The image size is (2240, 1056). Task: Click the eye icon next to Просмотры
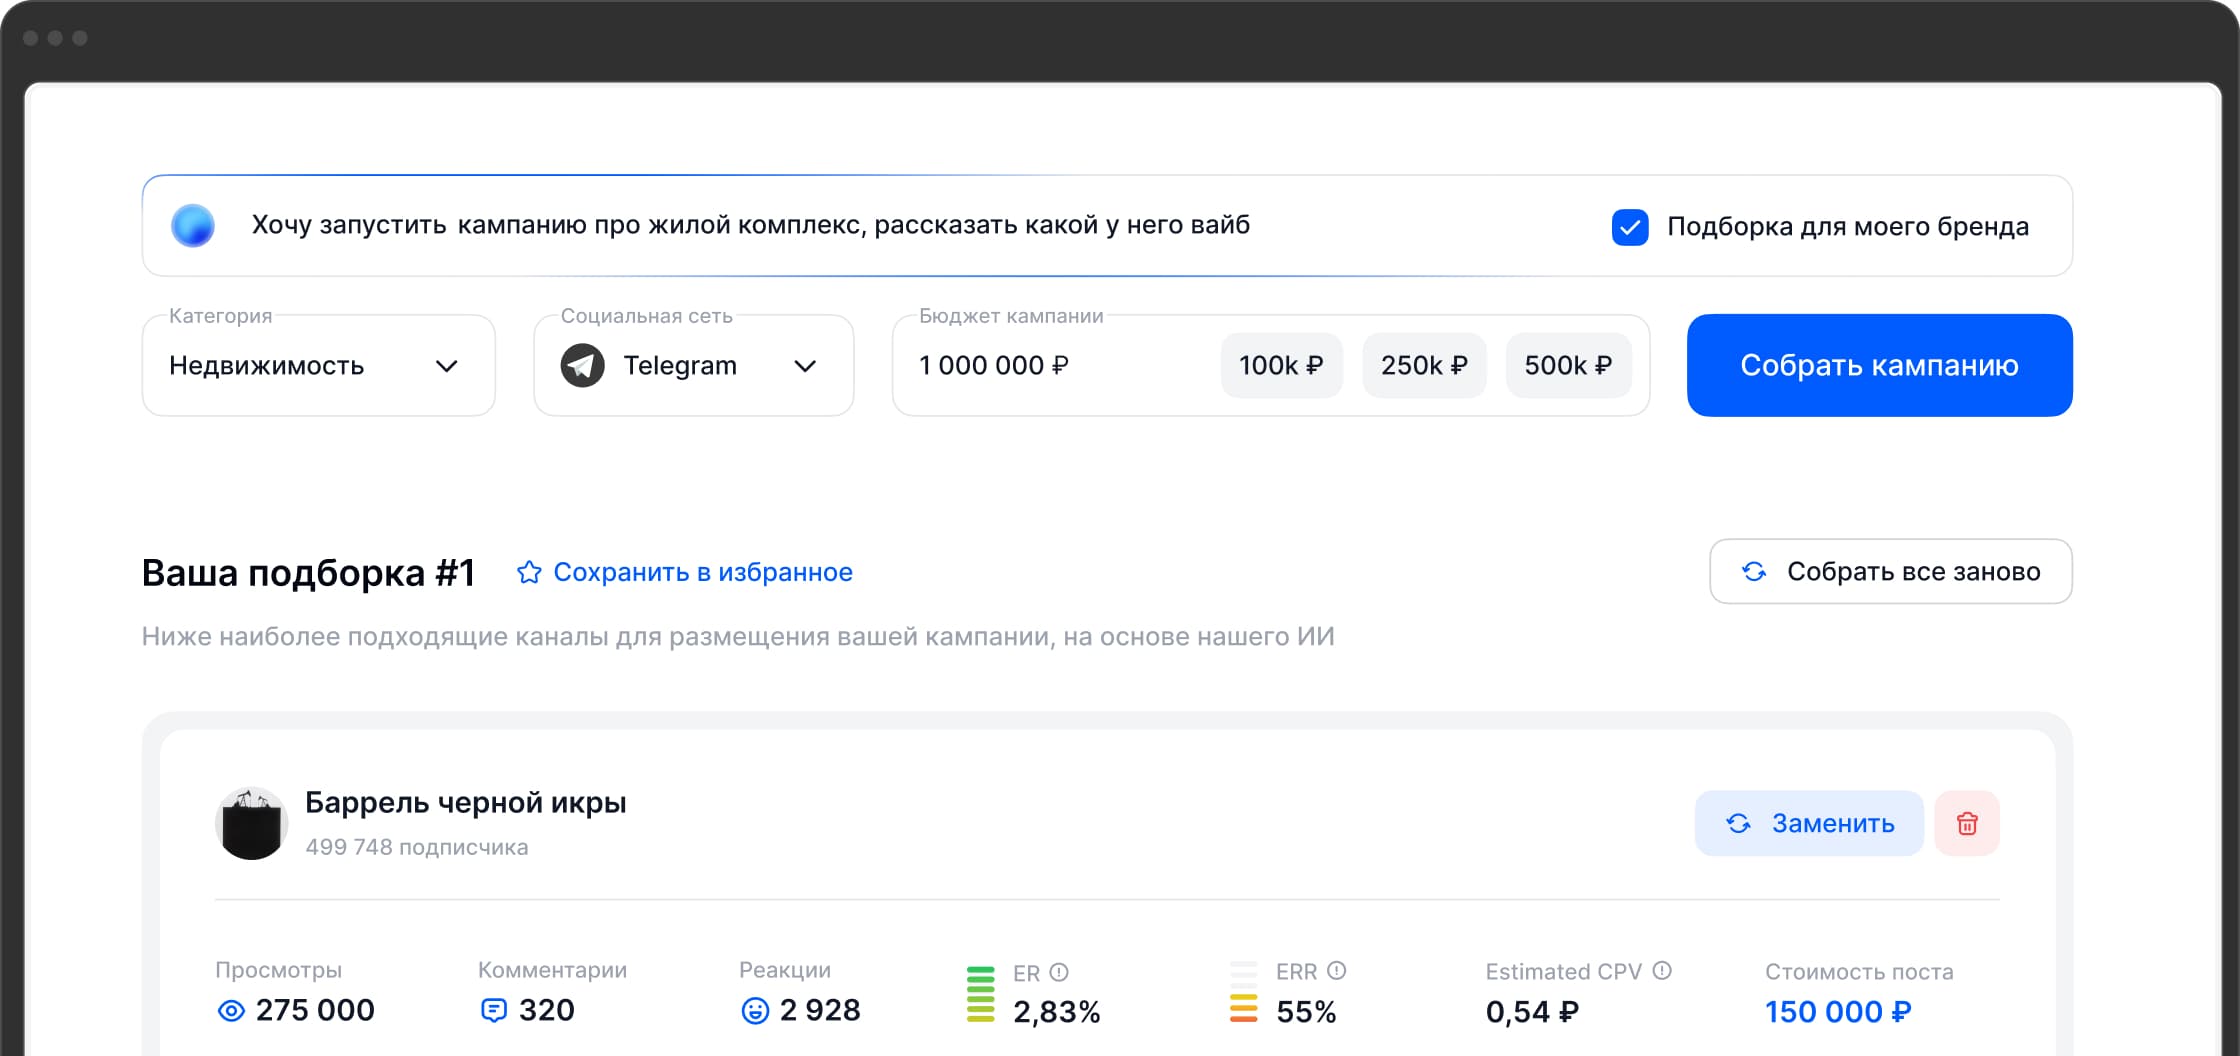tap(230, 1011)
